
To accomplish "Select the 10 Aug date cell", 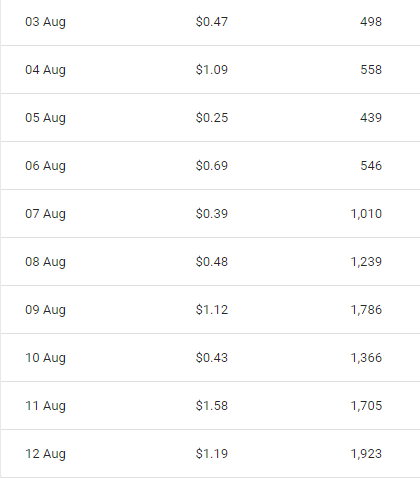I will tap(45, 358).
